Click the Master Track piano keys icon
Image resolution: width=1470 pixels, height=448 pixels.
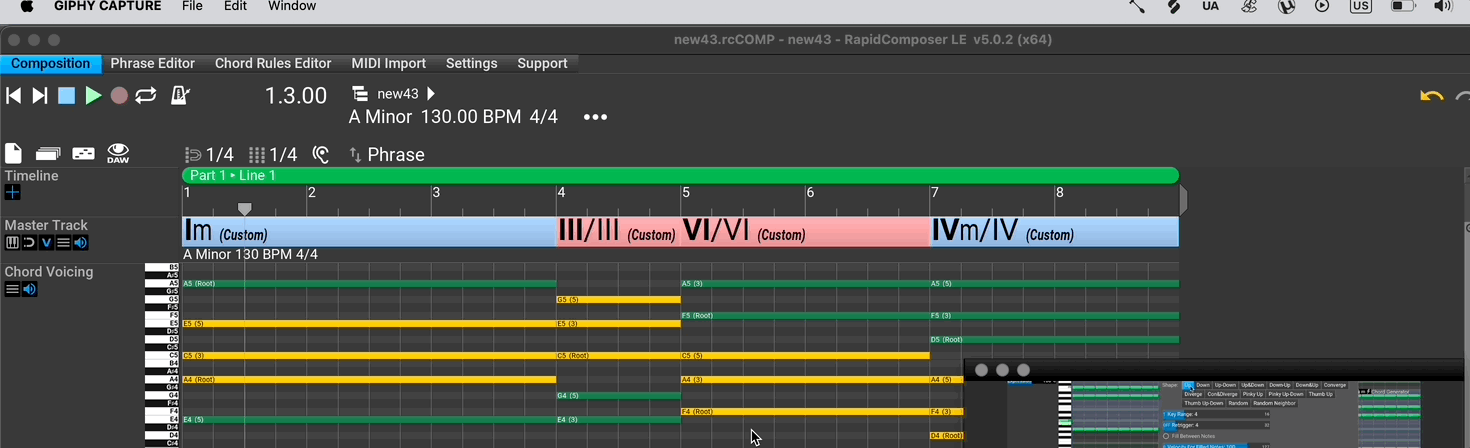[x=12, y=243]
